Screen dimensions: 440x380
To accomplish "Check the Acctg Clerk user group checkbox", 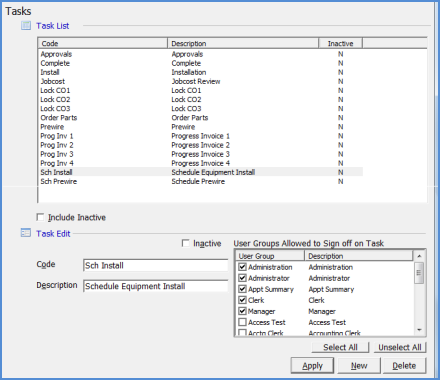I will 243,333.
